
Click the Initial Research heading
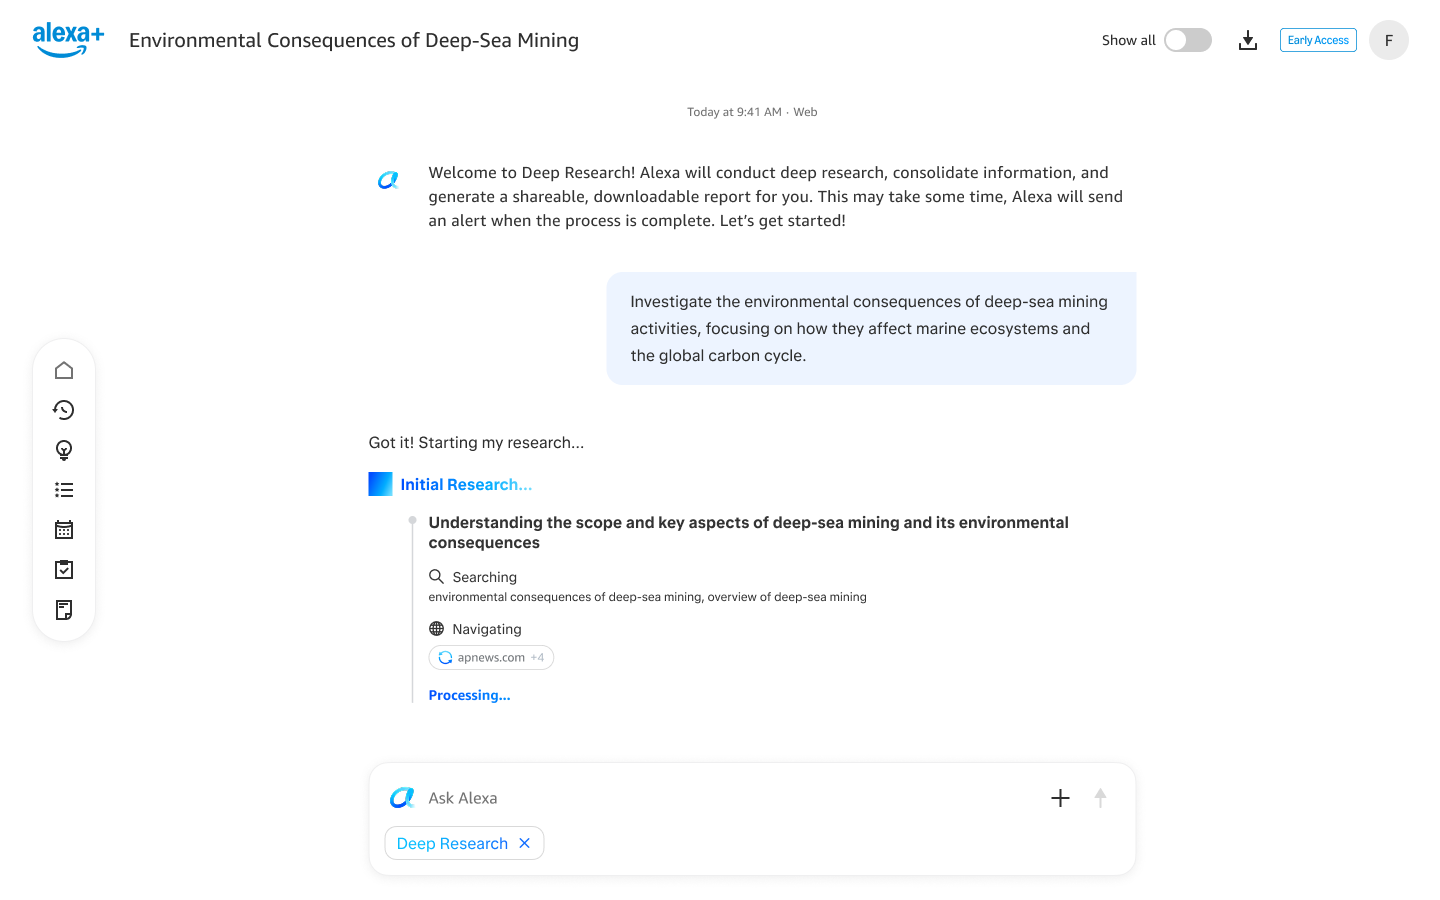point(466,485)
